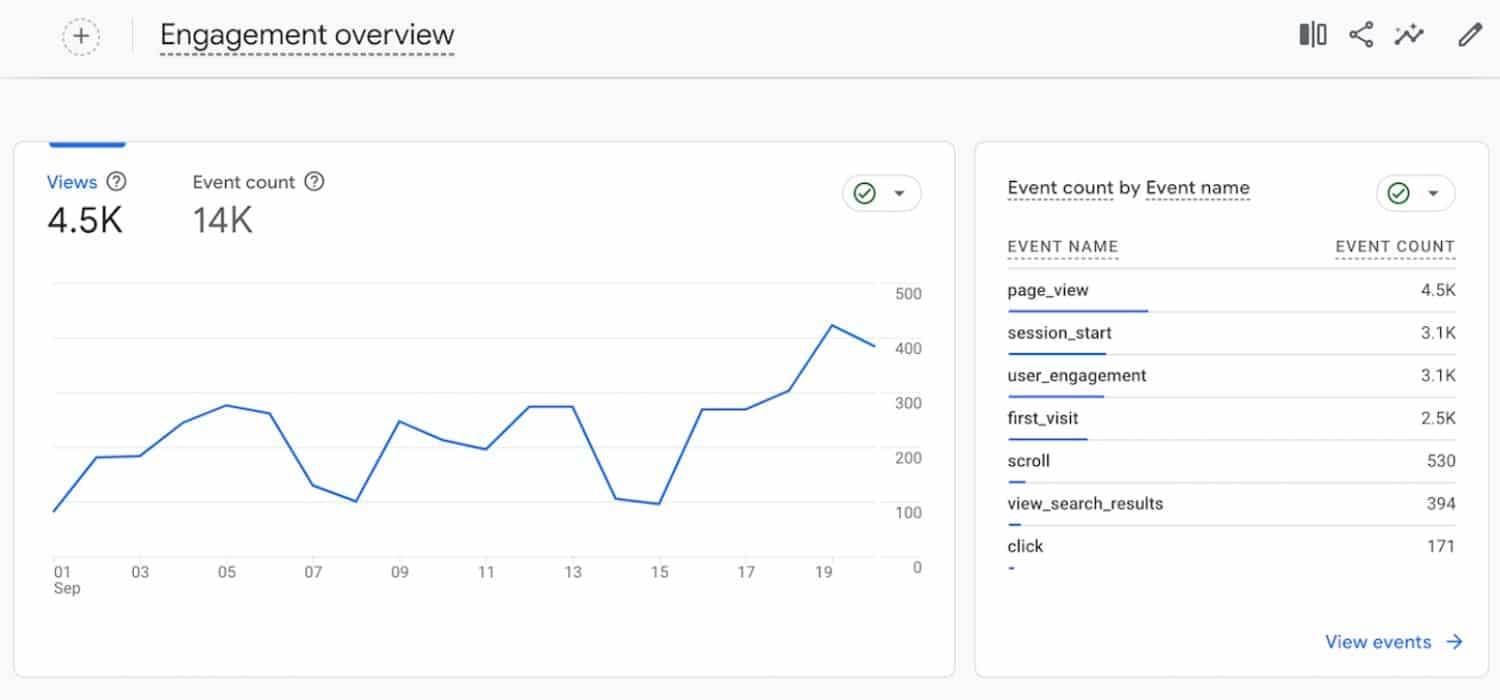Screen dimensions: 1500x700
Task: Click the EVENT NAME column header
Action: [x=1063, y=247]
